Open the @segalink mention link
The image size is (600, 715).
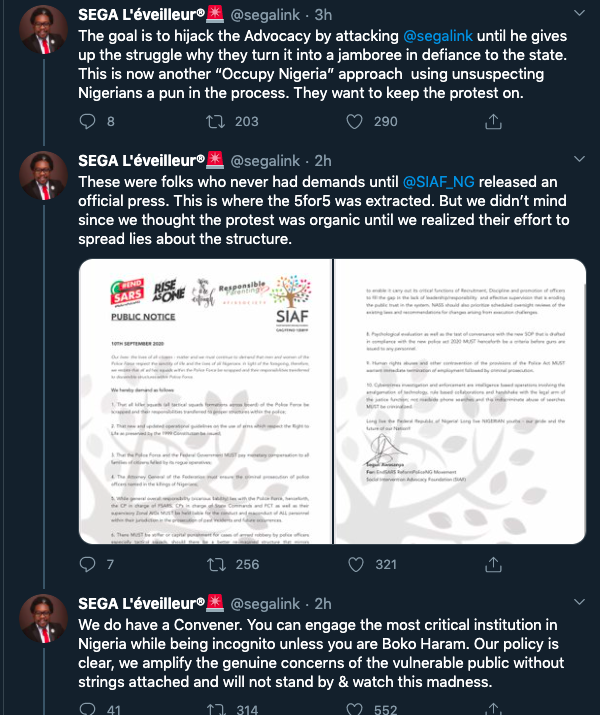click(x=438, y=36)
